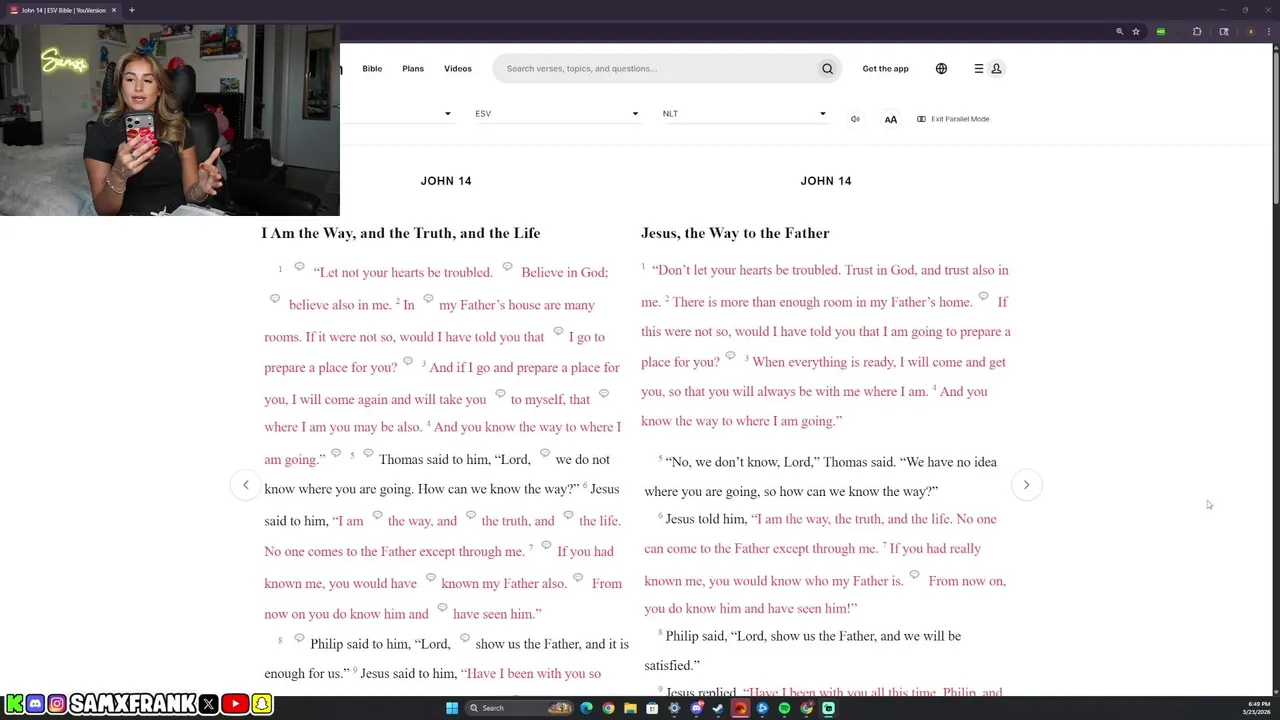
Task: Open browser zoom magnifier in address bar
Action: coord(1119,32)
